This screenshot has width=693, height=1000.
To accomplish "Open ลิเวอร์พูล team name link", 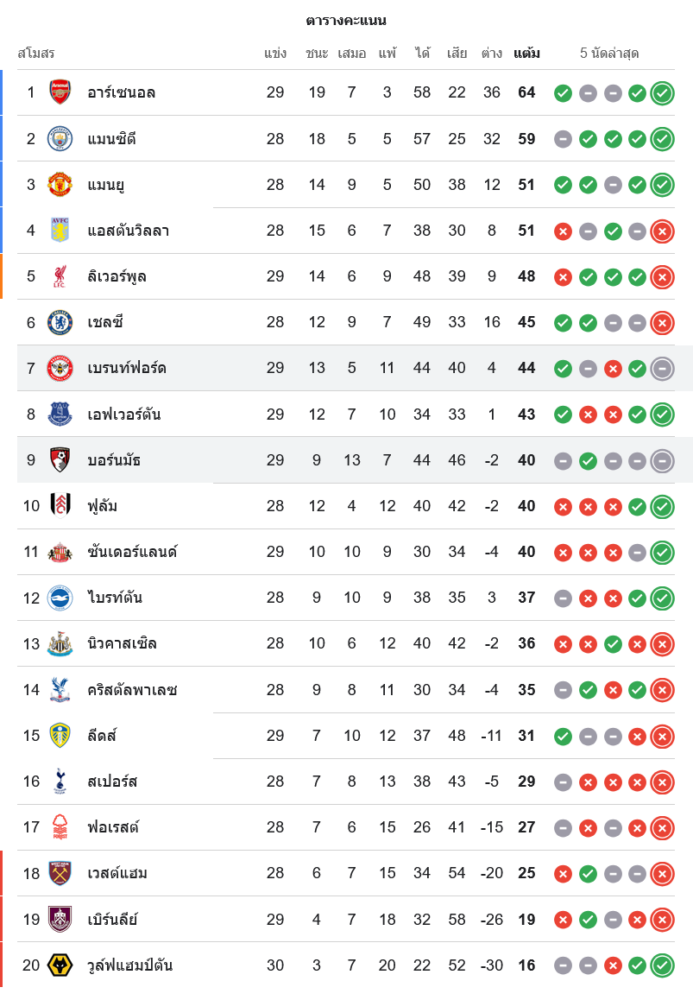I will coord(117,277).
